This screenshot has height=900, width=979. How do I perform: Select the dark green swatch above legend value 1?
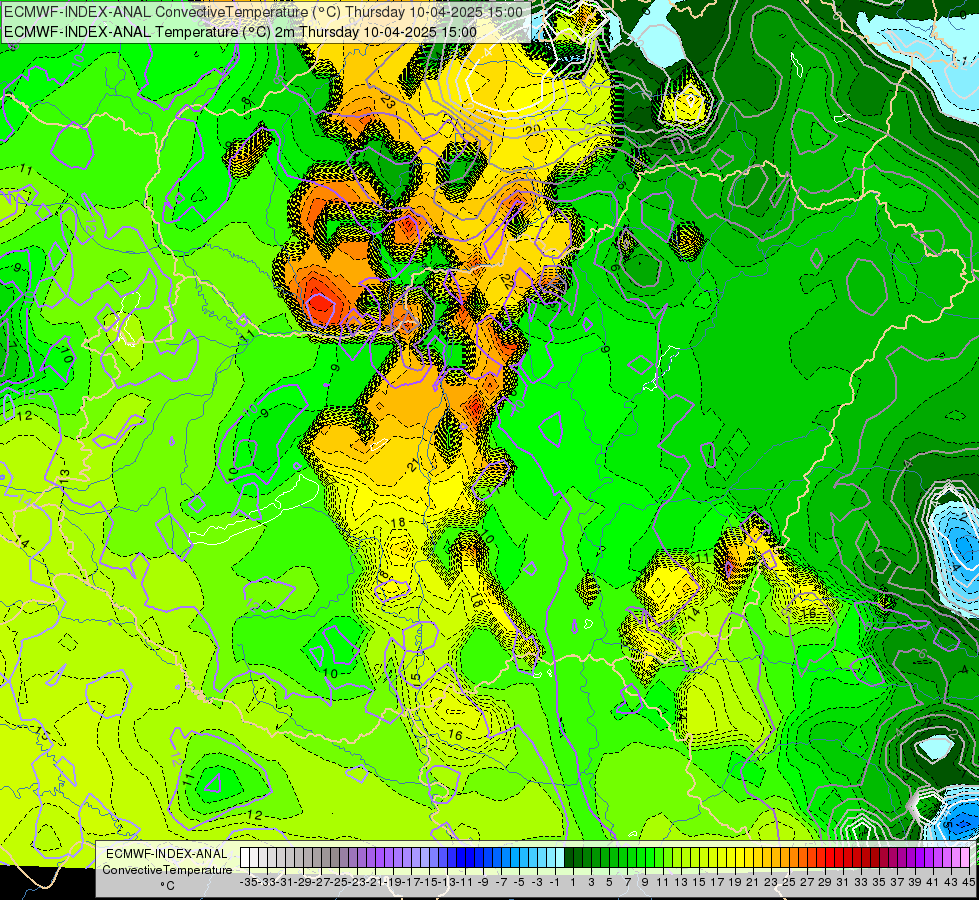(x=569, y=857)
